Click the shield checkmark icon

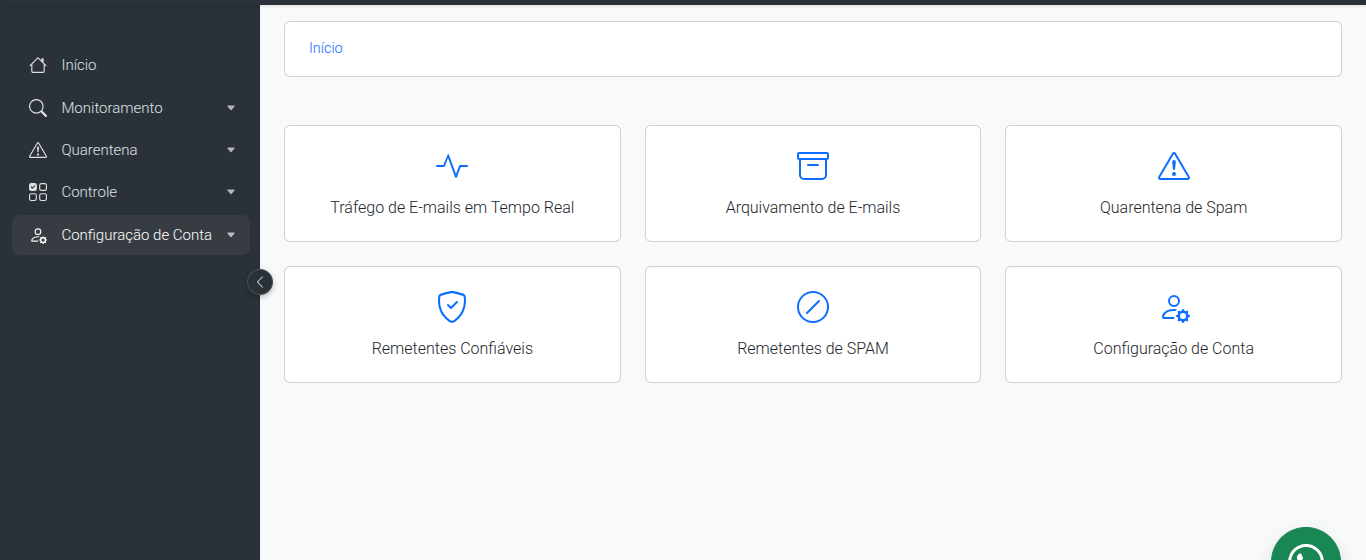click(x=452, y=307)
